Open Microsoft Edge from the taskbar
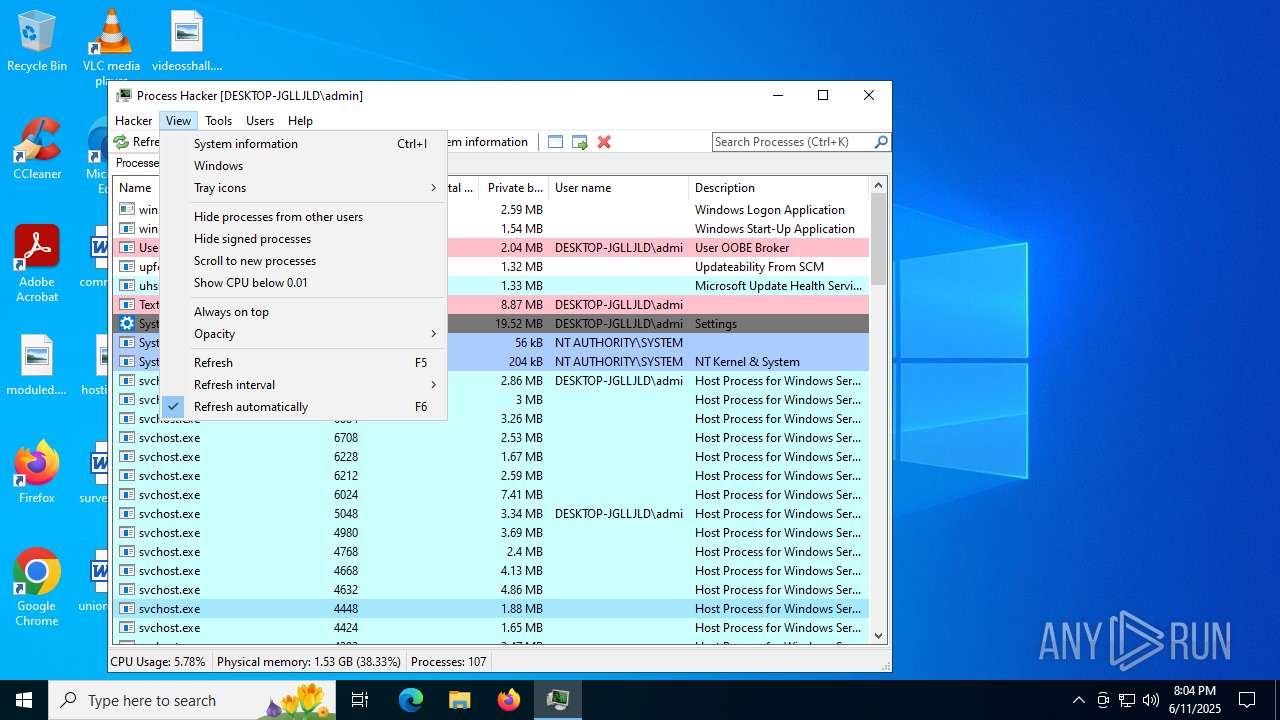The image size is (1280, 720). [411, 700]
